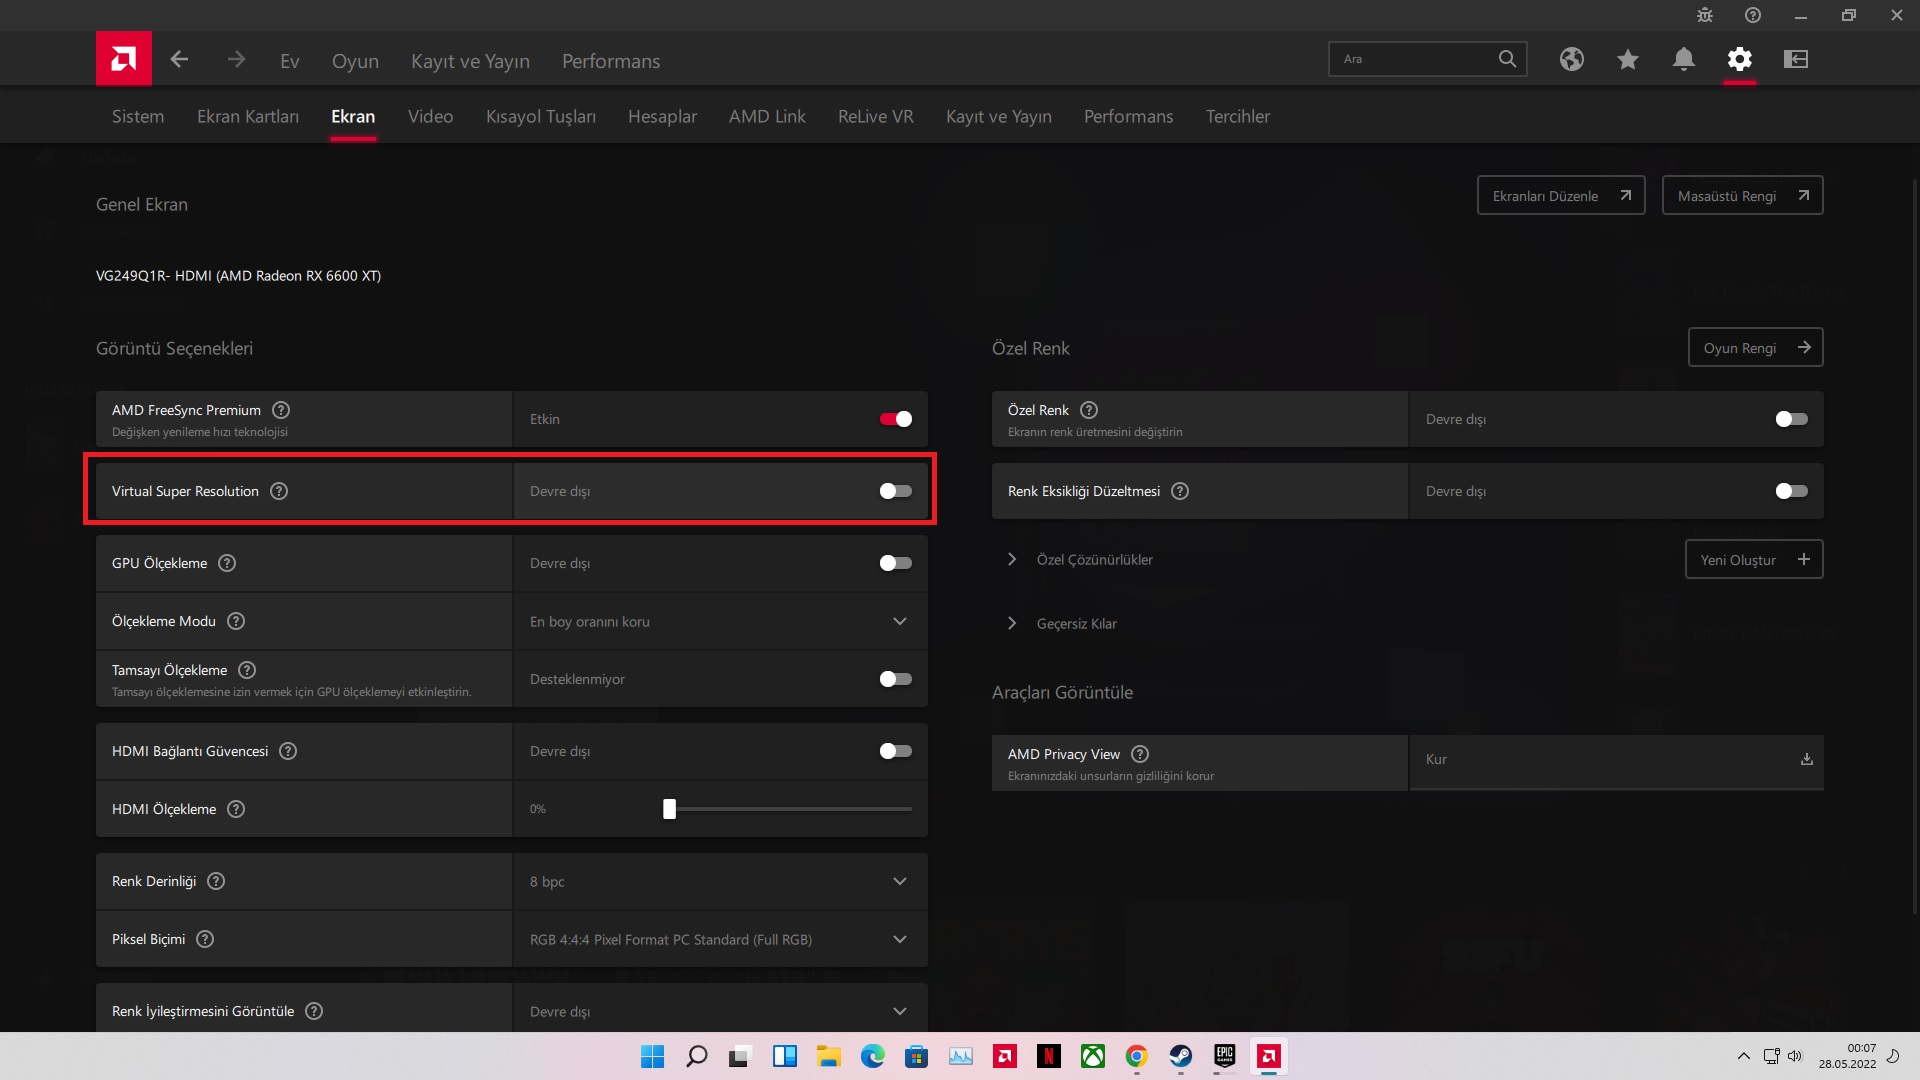
Task: Click the AMD logo home icon
Action: 124,59
